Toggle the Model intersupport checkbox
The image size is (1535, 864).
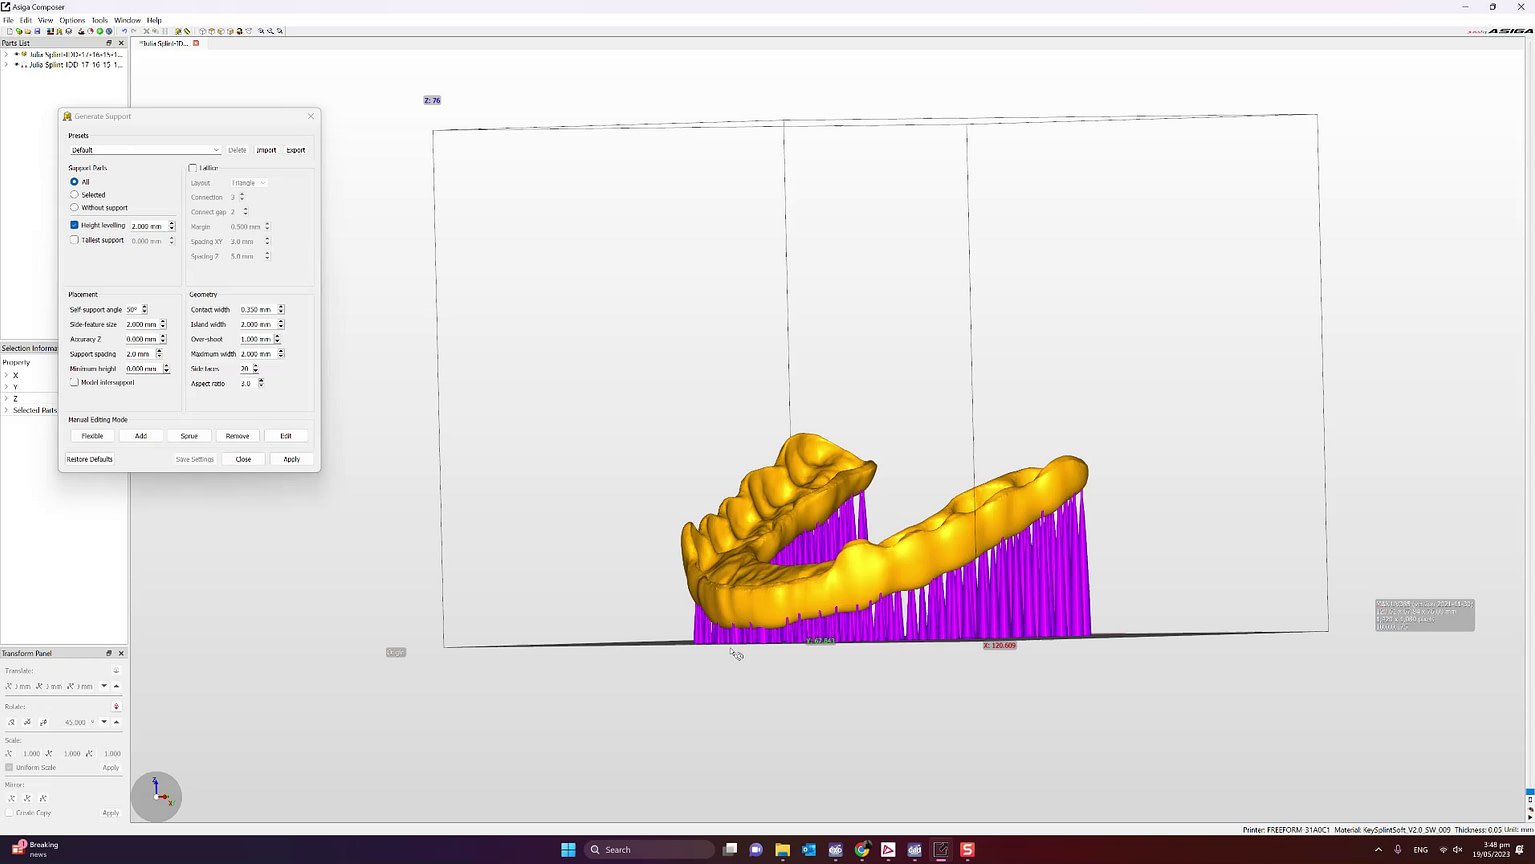[x=75, y=382]
